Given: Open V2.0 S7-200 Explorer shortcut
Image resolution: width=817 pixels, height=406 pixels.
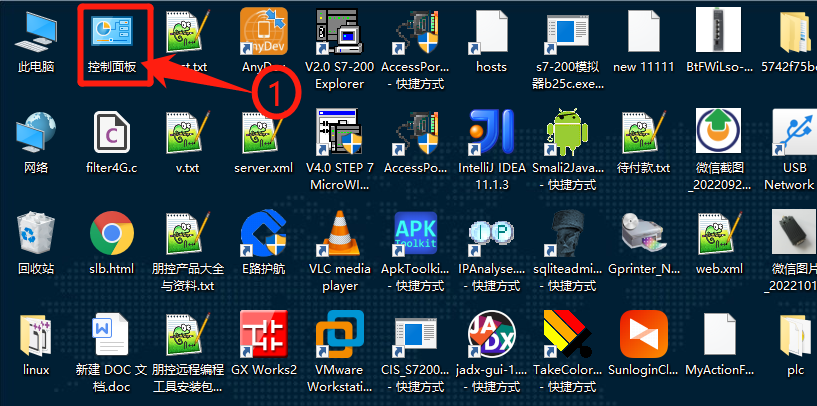Looking at the screenshot, I should [340, 33].
